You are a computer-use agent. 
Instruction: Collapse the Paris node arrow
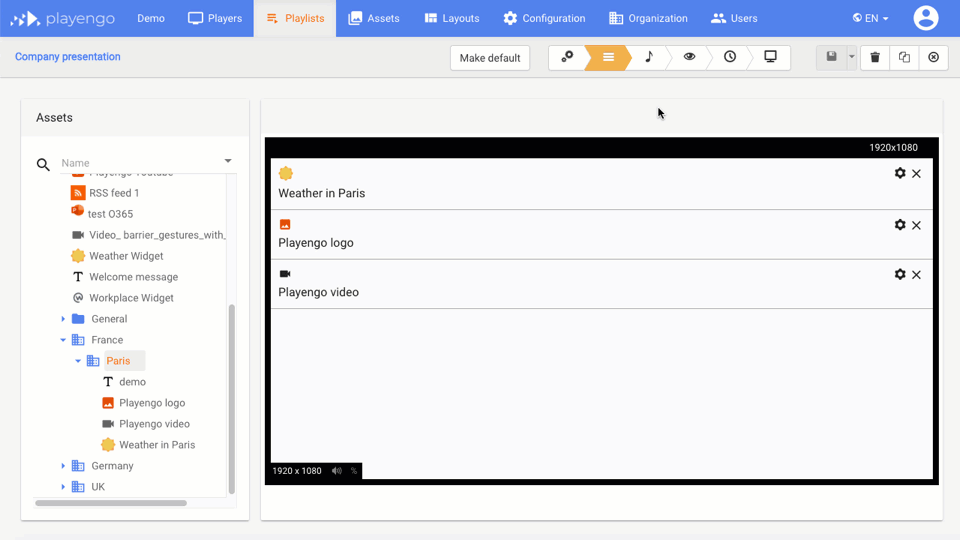[78, 361]
